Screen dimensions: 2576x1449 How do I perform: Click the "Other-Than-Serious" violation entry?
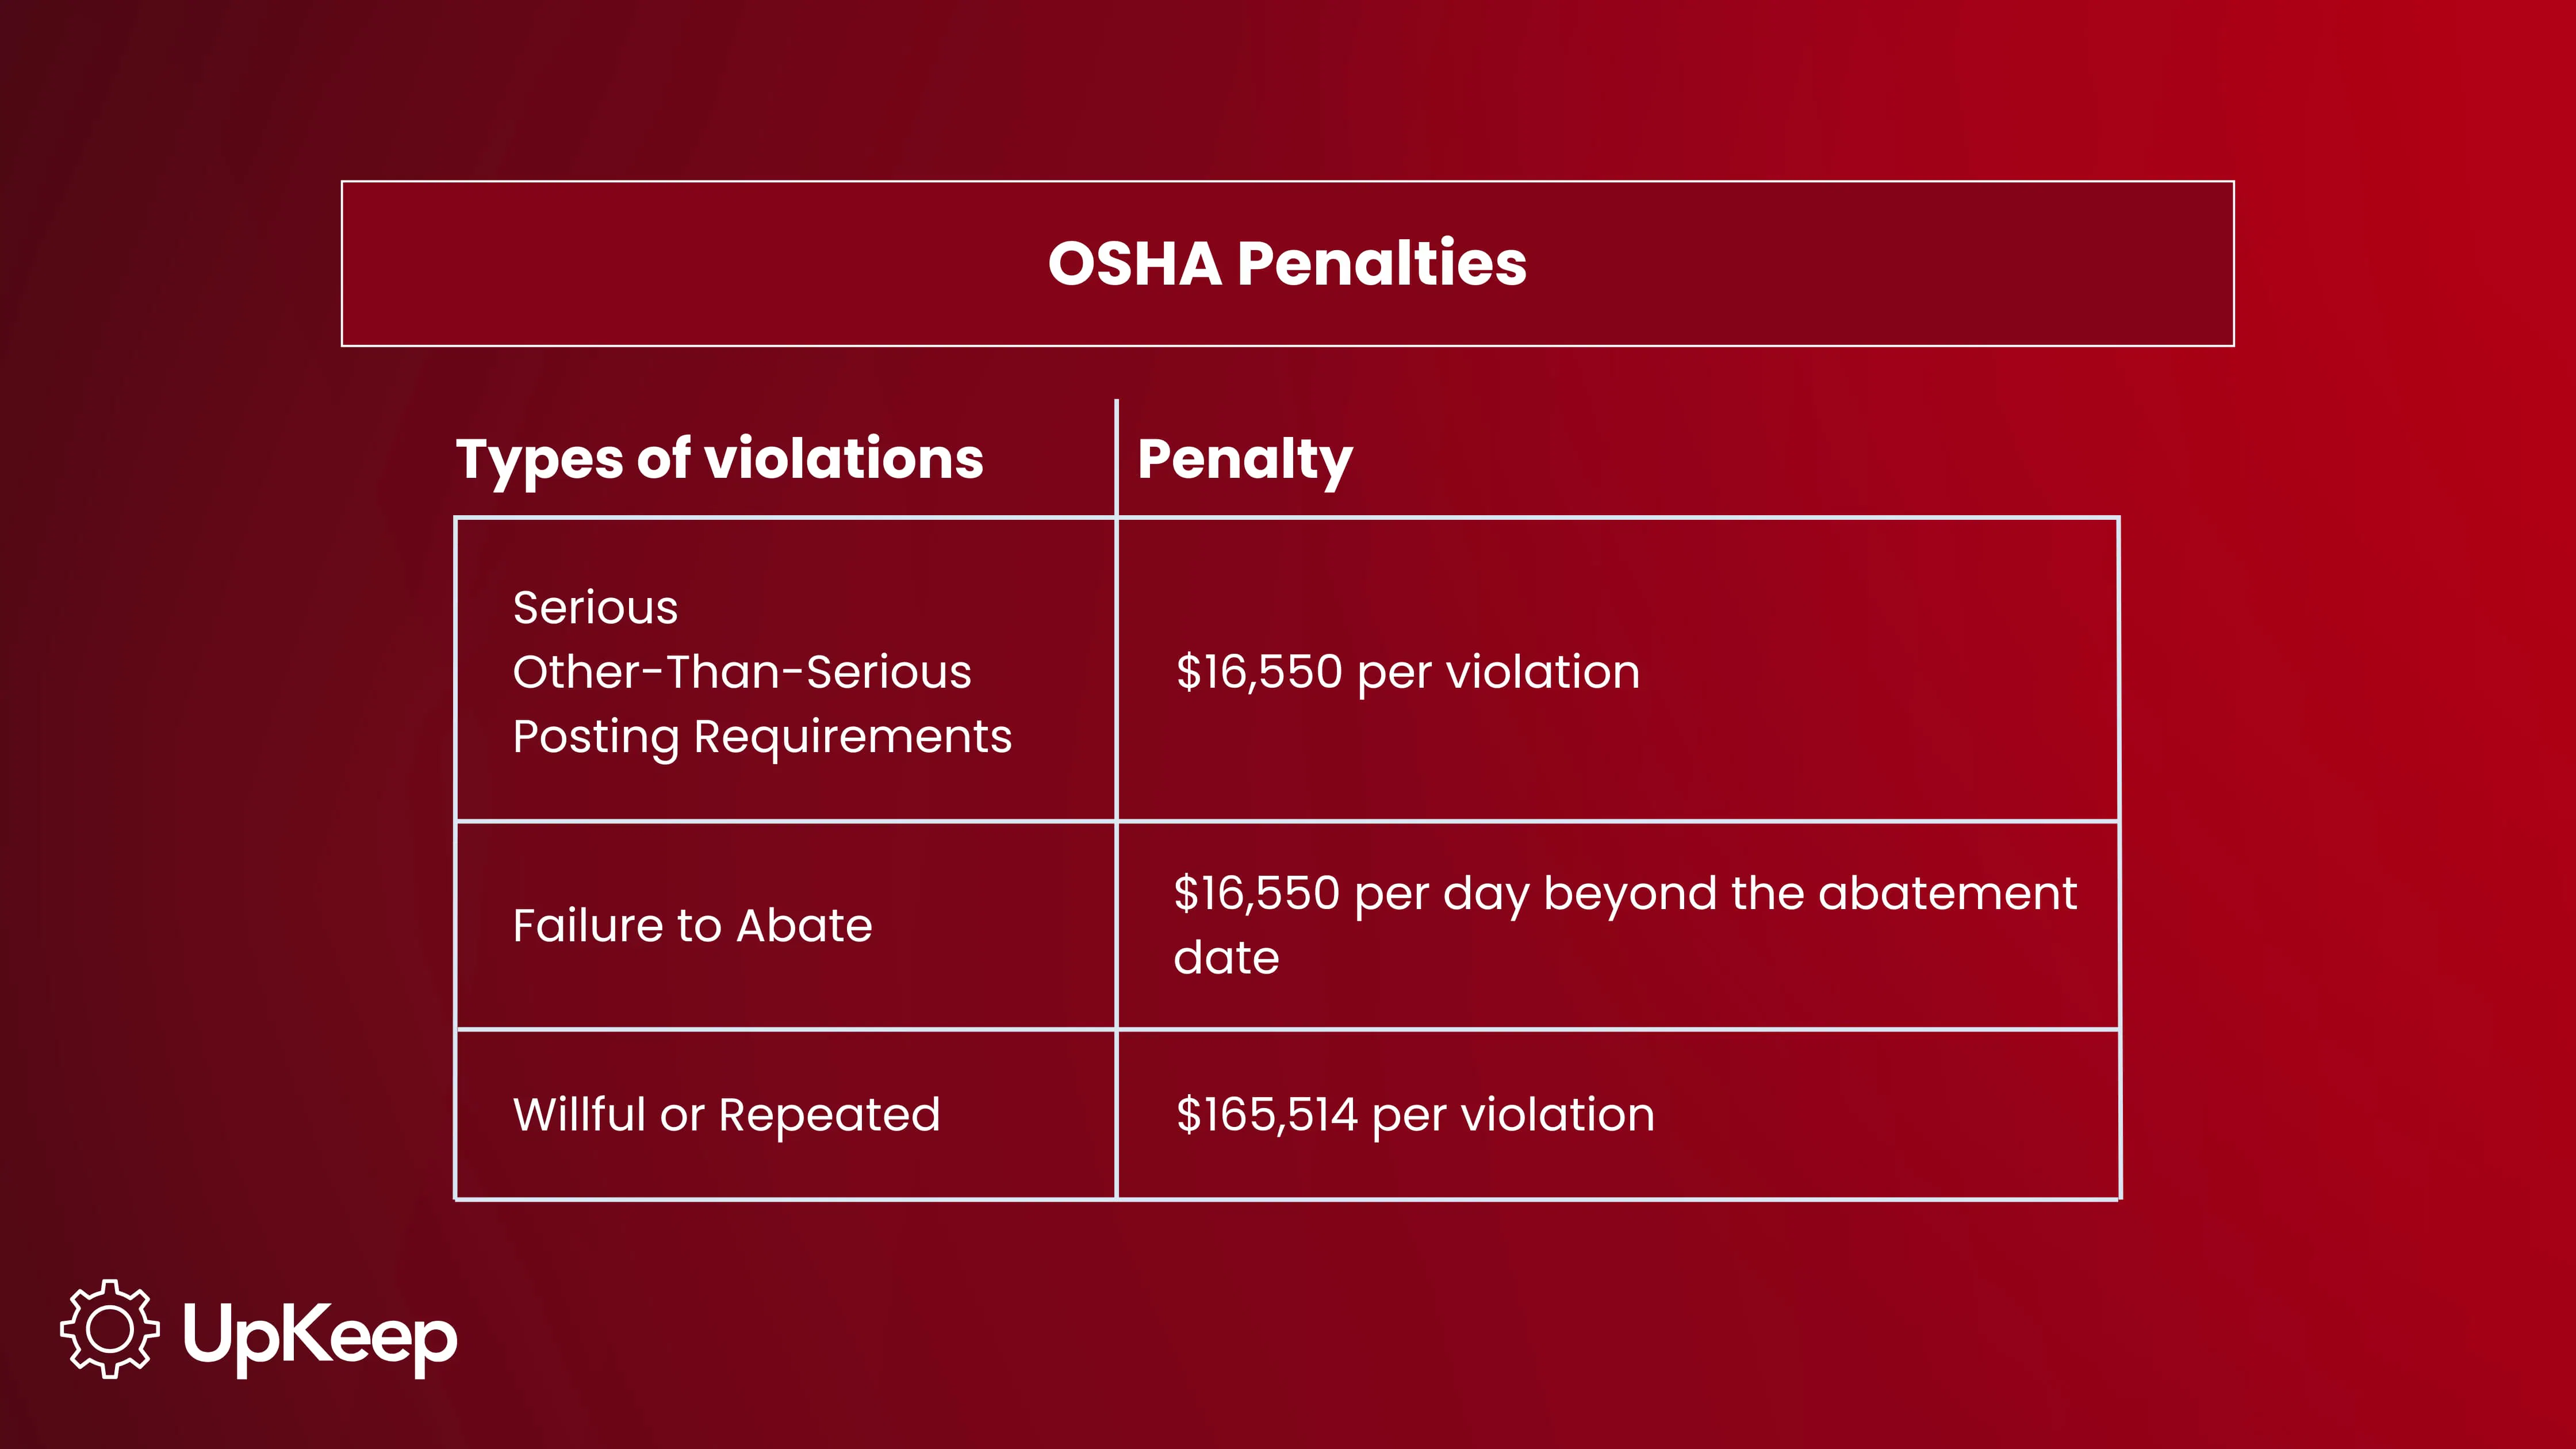coord(742,672)
